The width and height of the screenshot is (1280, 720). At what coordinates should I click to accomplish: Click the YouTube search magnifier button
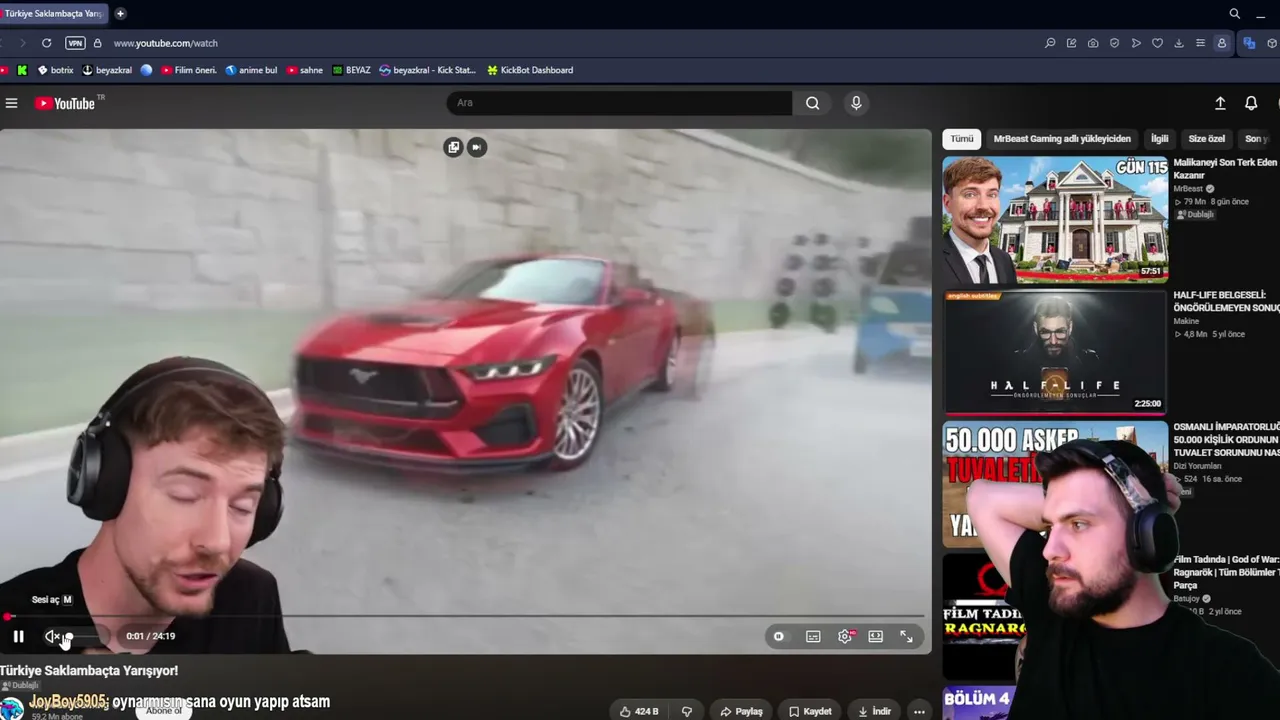point(813,103)
